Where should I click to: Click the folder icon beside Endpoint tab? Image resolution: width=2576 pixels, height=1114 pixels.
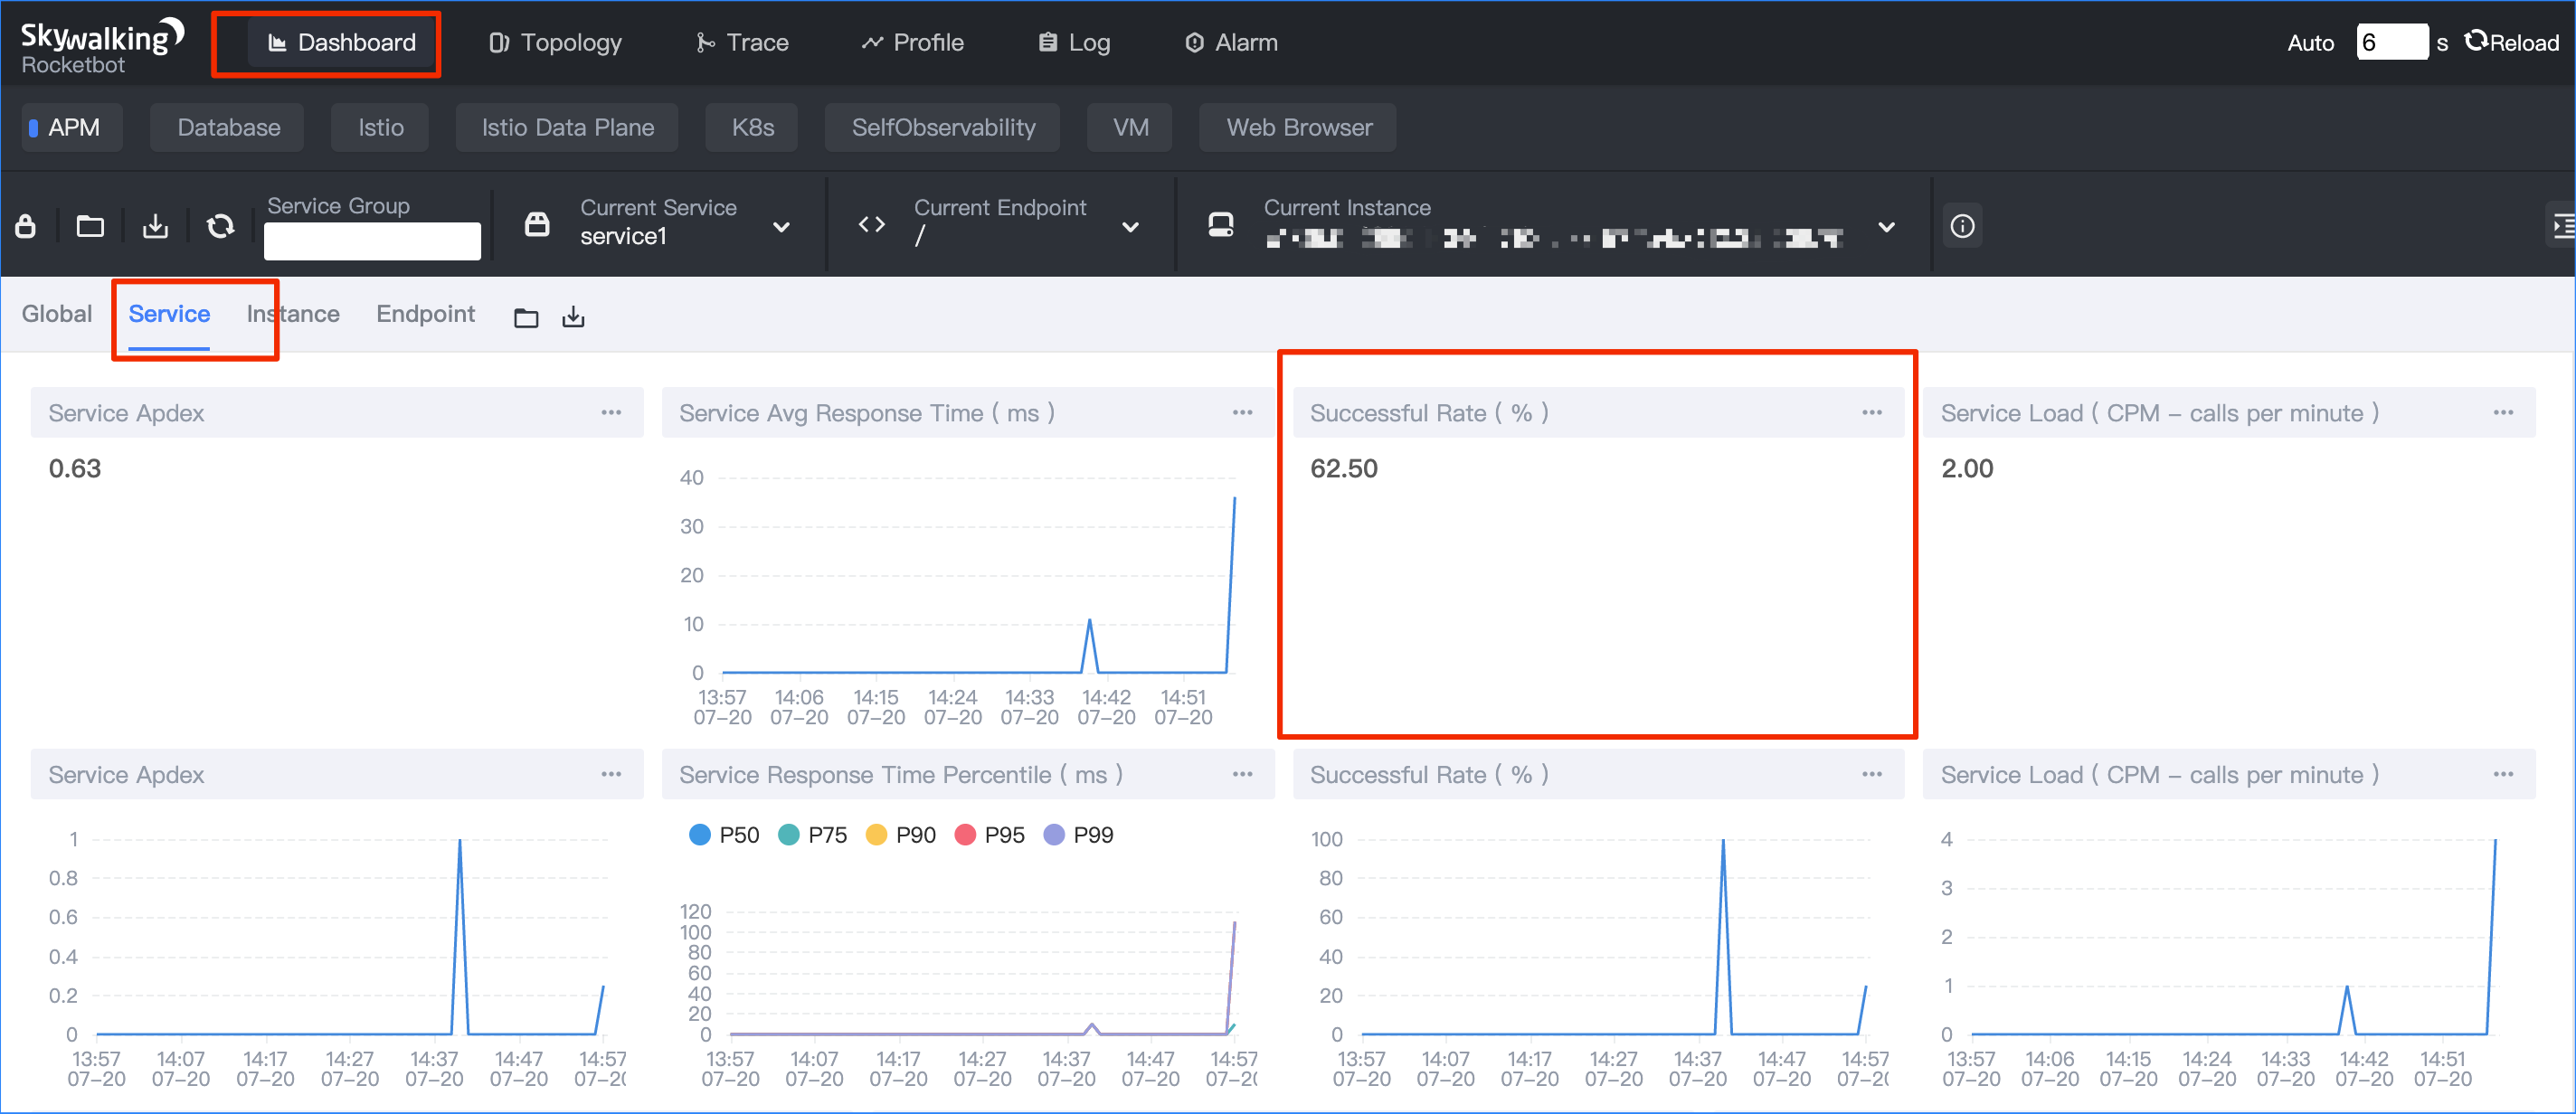click(526, 318)
